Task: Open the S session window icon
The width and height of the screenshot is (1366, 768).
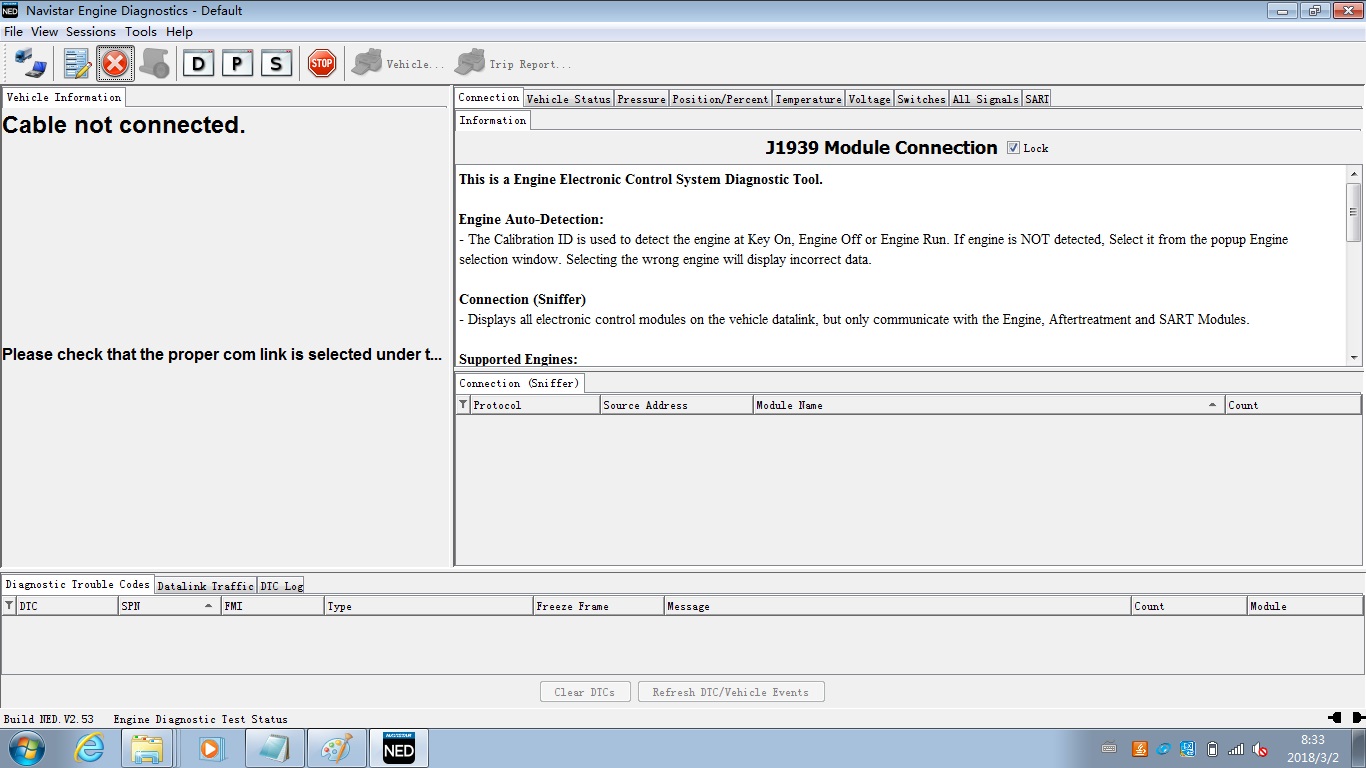Action: pos(276,64)
